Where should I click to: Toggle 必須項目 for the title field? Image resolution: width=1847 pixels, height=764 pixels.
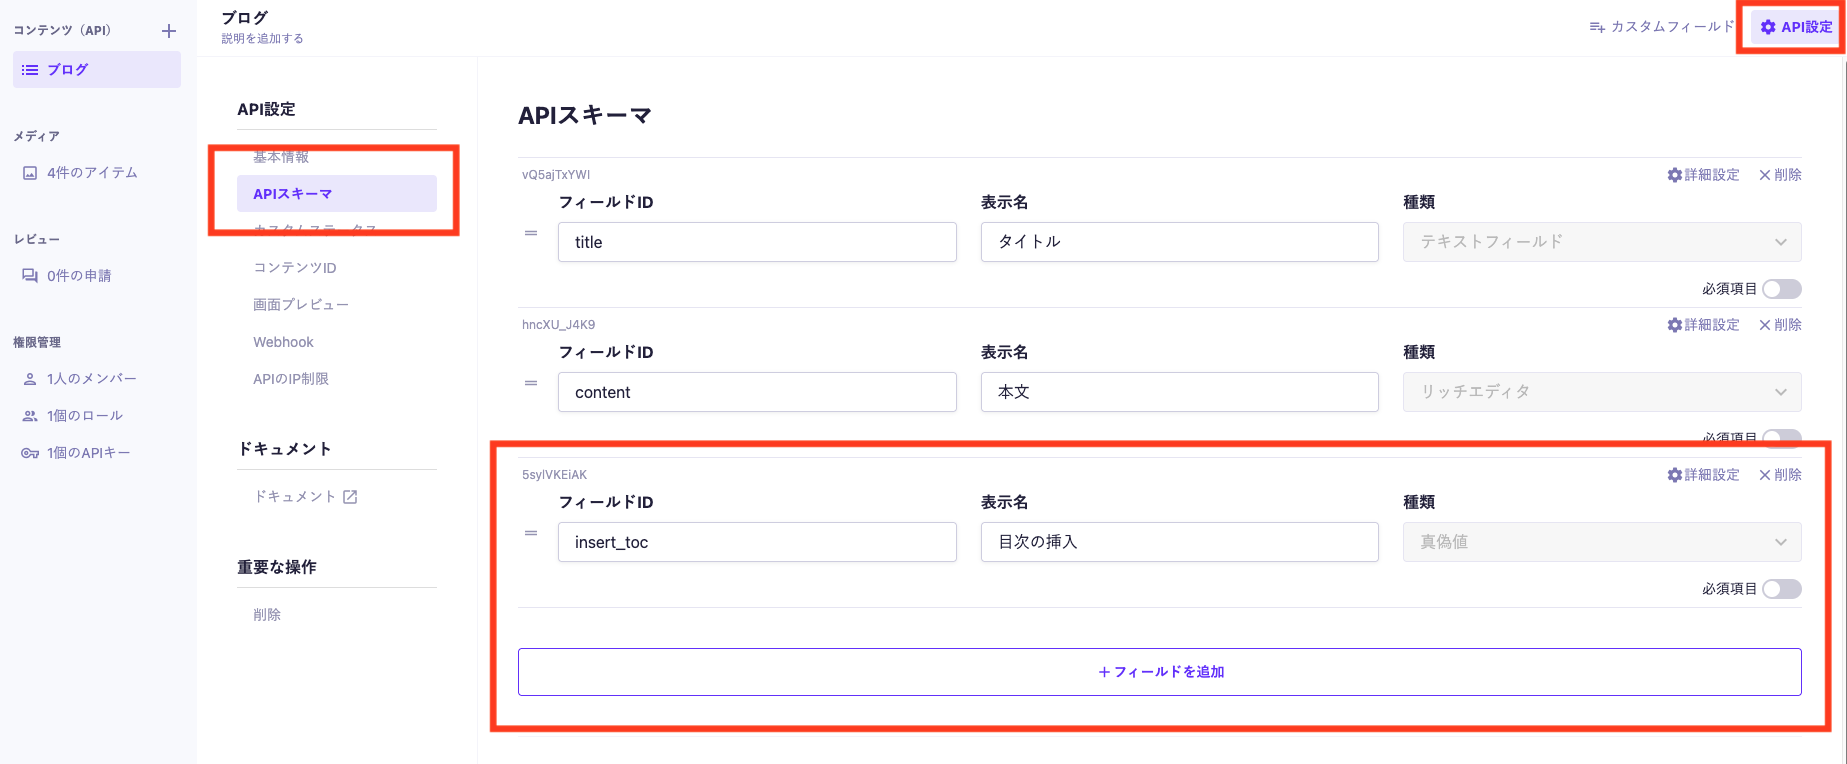click(1781, 289)
